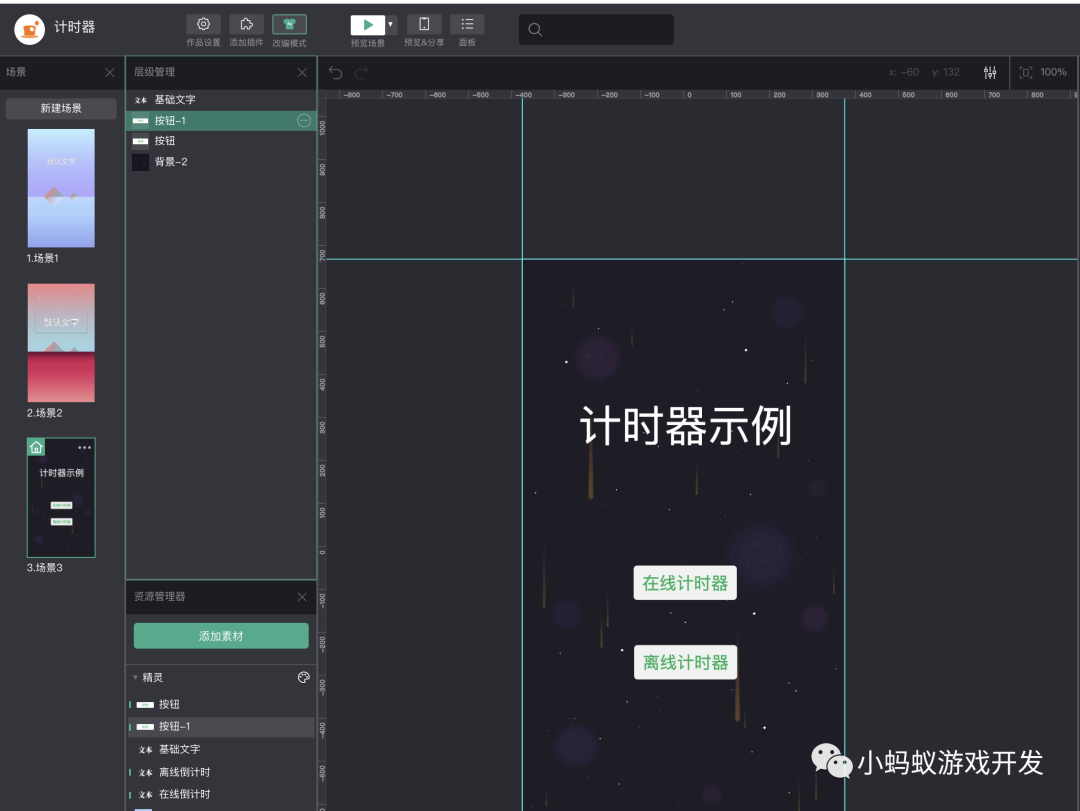Play the scene with 预览场景 button
This screenshot has height=811, width=1080.
point(368,25)
